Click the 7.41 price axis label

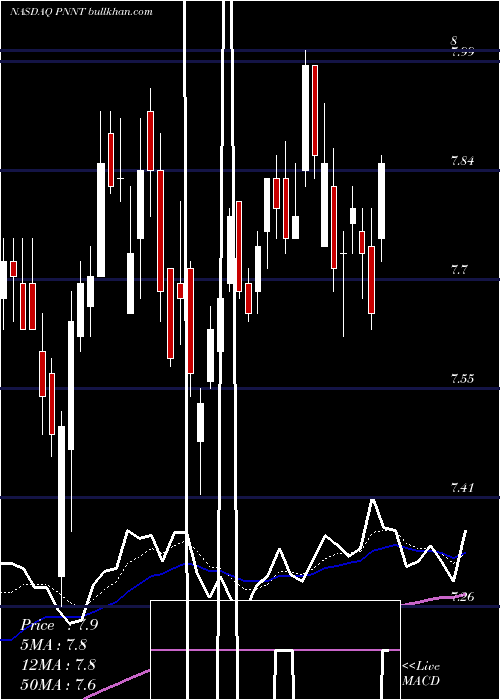pos(462,488)
